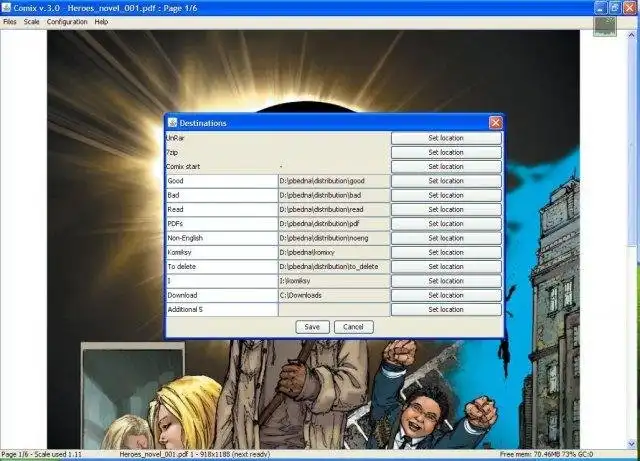Click the I:\komiksy path

click(x=334, y=281)
